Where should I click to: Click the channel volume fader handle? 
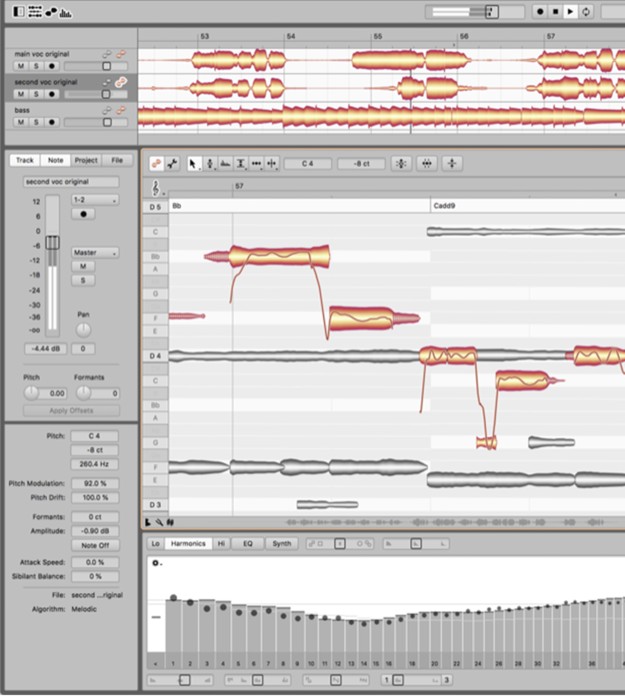(54, 243)
